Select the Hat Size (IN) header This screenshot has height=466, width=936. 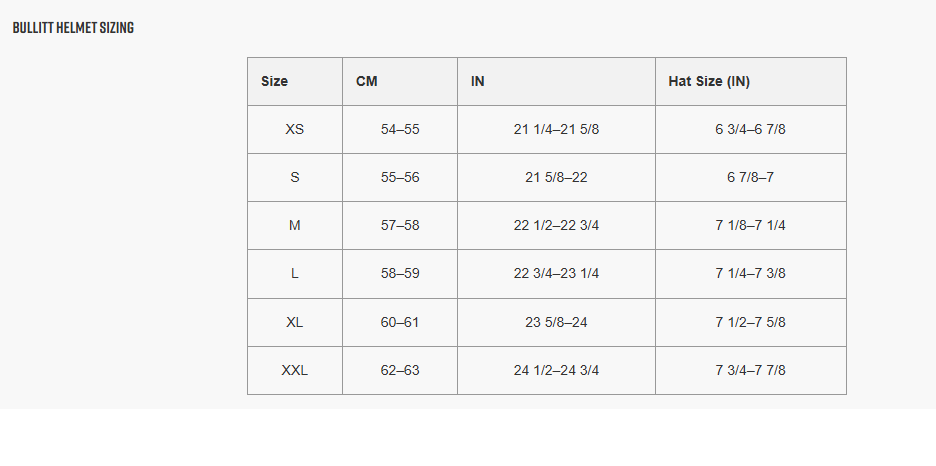coord(709,81)
